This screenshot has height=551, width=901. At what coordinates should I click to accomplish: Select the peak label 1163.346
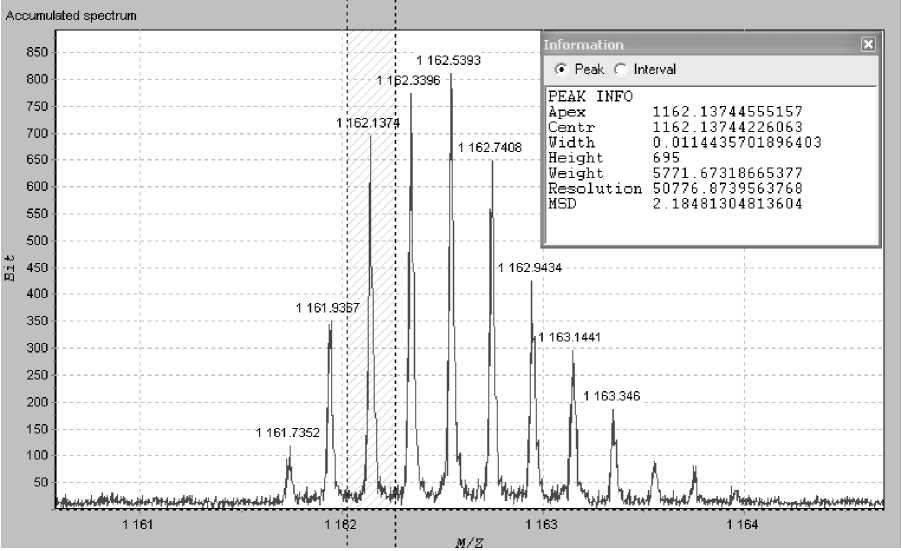click(611, 396)
